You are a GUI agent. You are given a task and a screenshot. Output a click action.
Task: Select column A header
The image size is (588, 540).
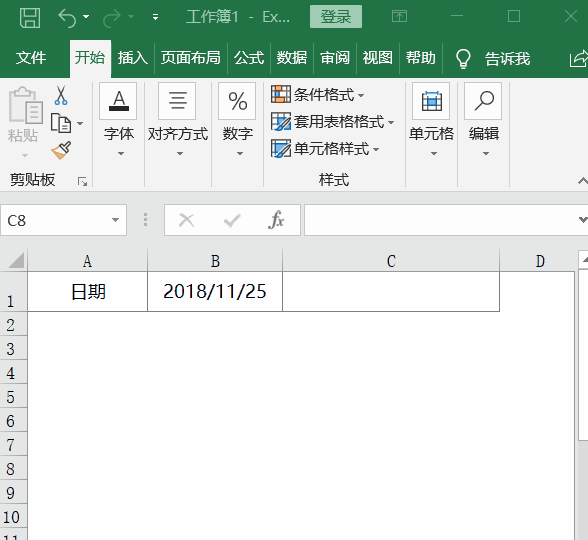(87, 261)
